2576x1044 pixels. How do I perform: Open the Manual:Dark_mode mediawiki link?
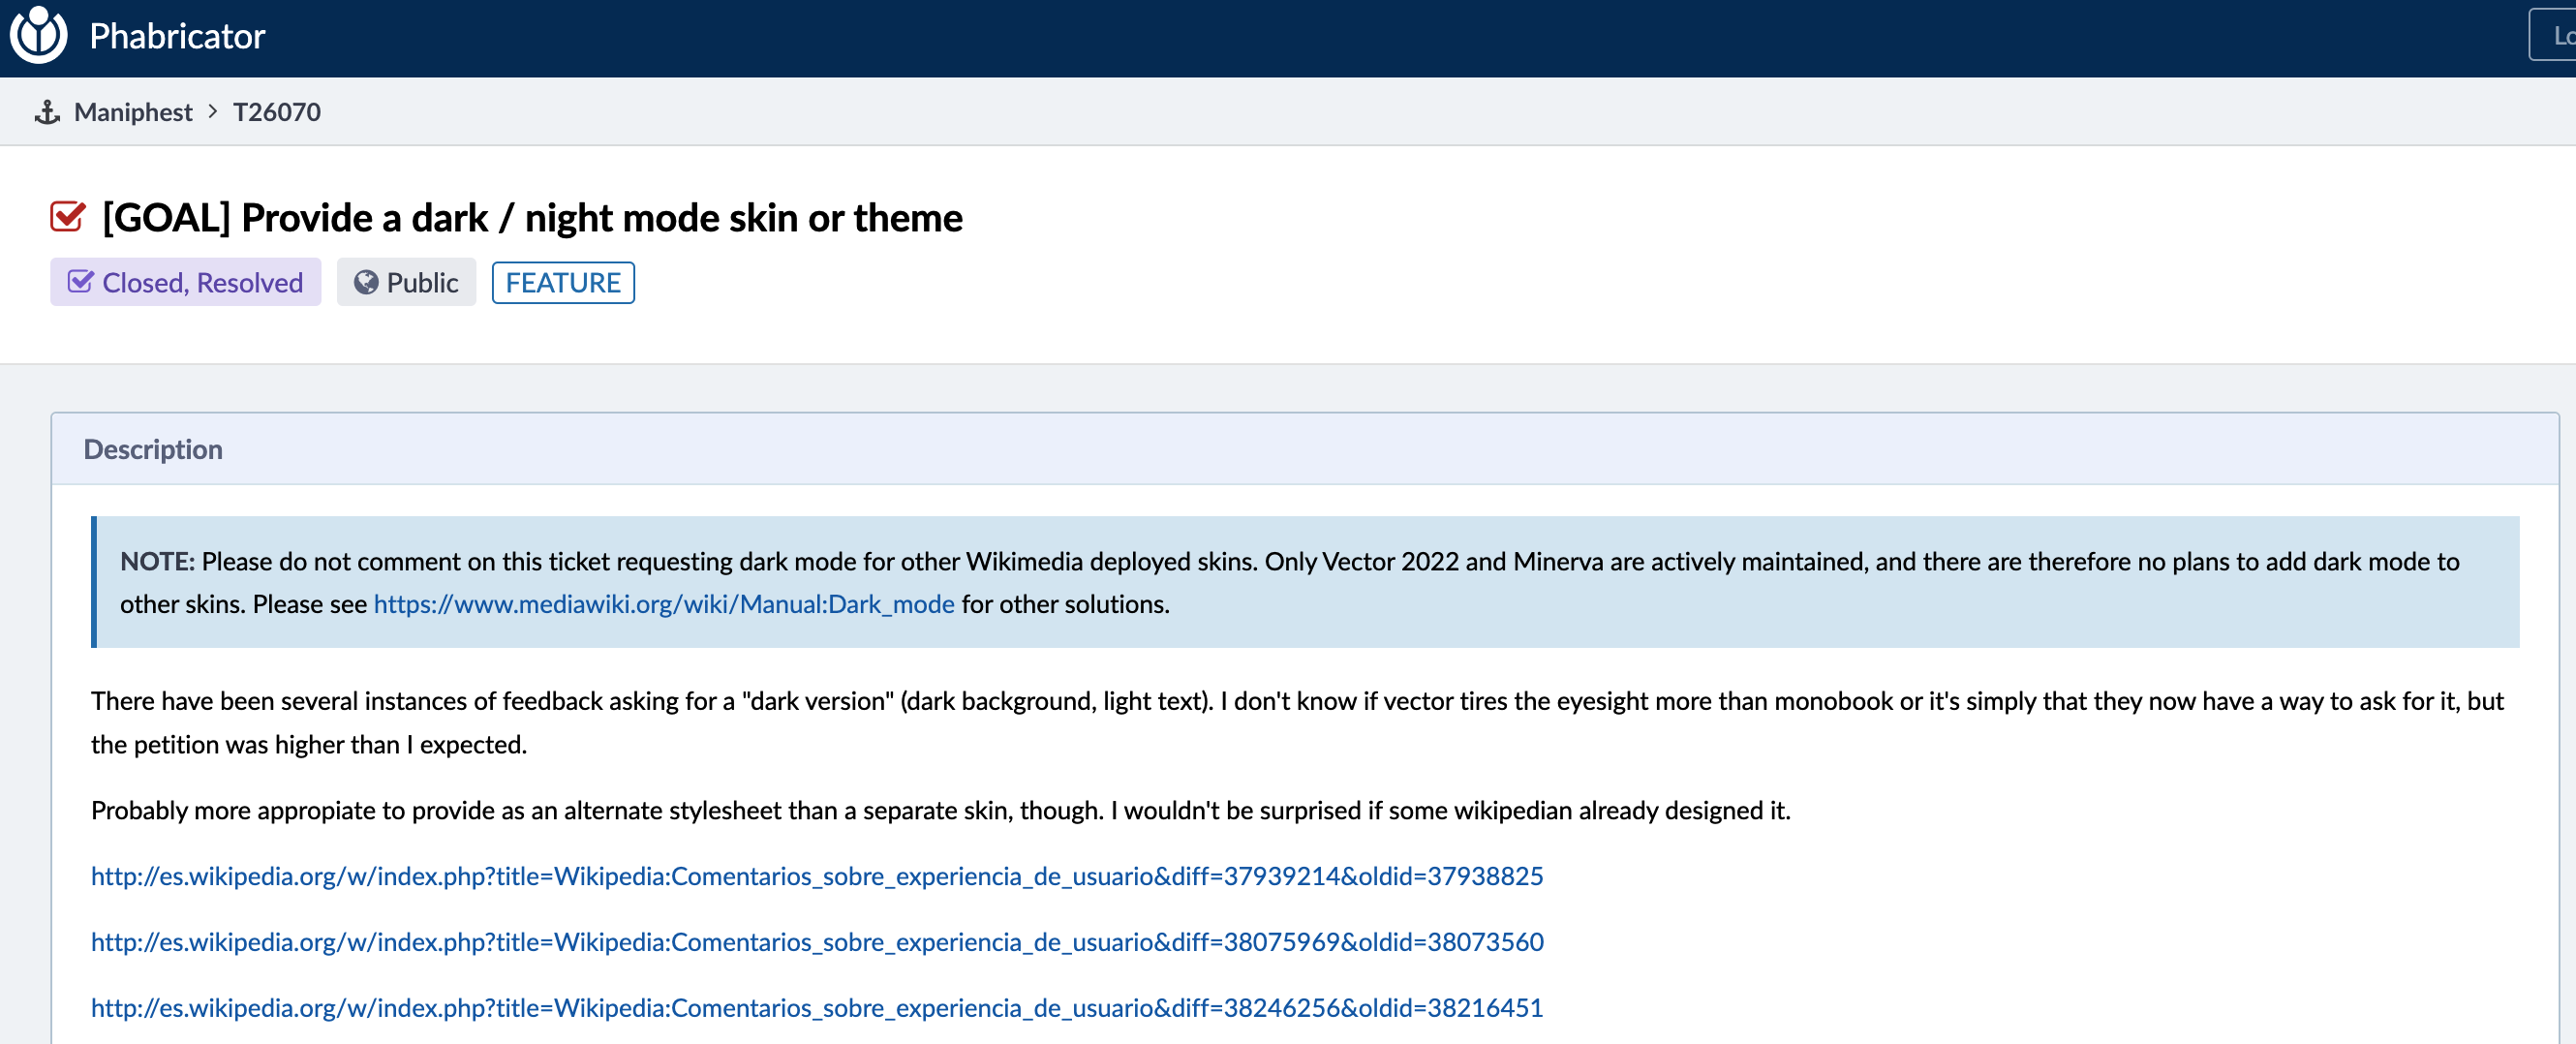click(x=664, y=604)
